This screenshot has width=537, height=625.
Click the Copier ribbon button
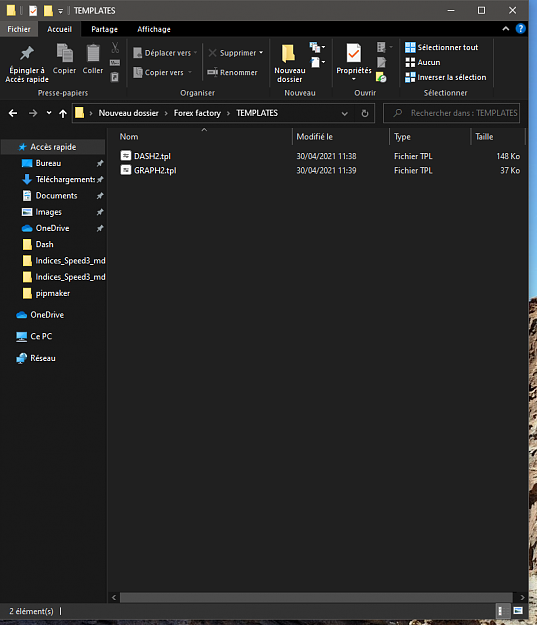(x=64, y=59)
